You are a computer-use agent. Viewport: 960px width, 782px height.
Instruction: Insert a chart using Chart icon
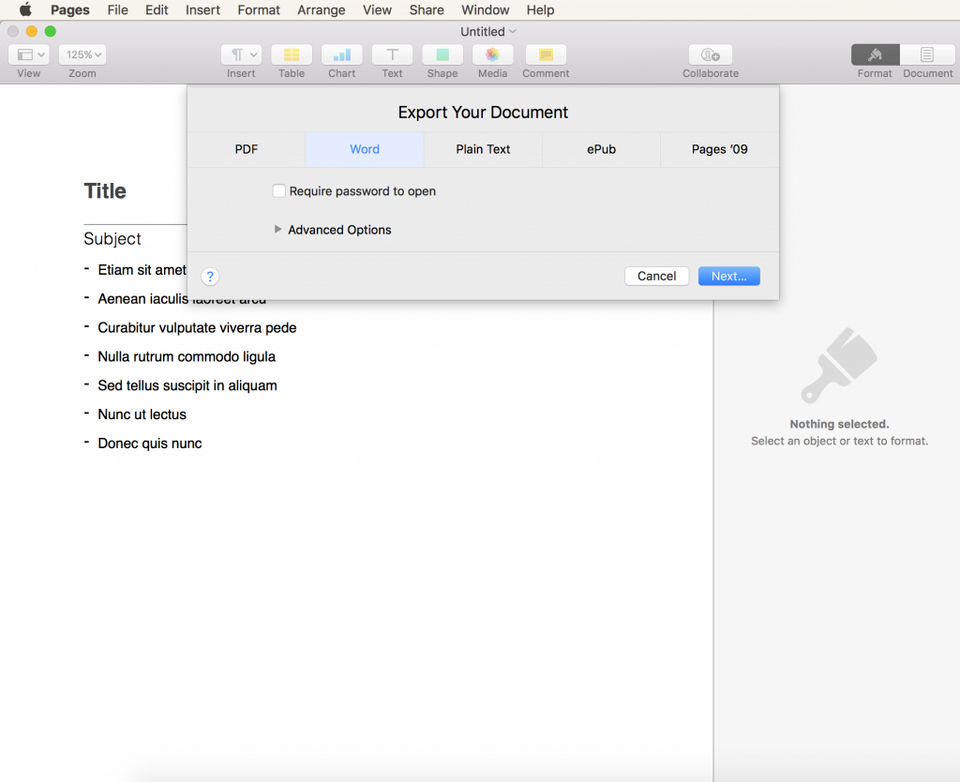342,55
